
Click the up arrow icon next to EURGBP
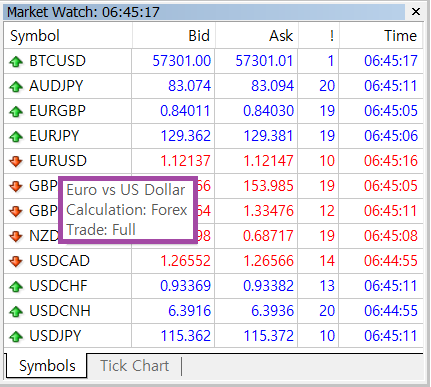tap(16, 112)
